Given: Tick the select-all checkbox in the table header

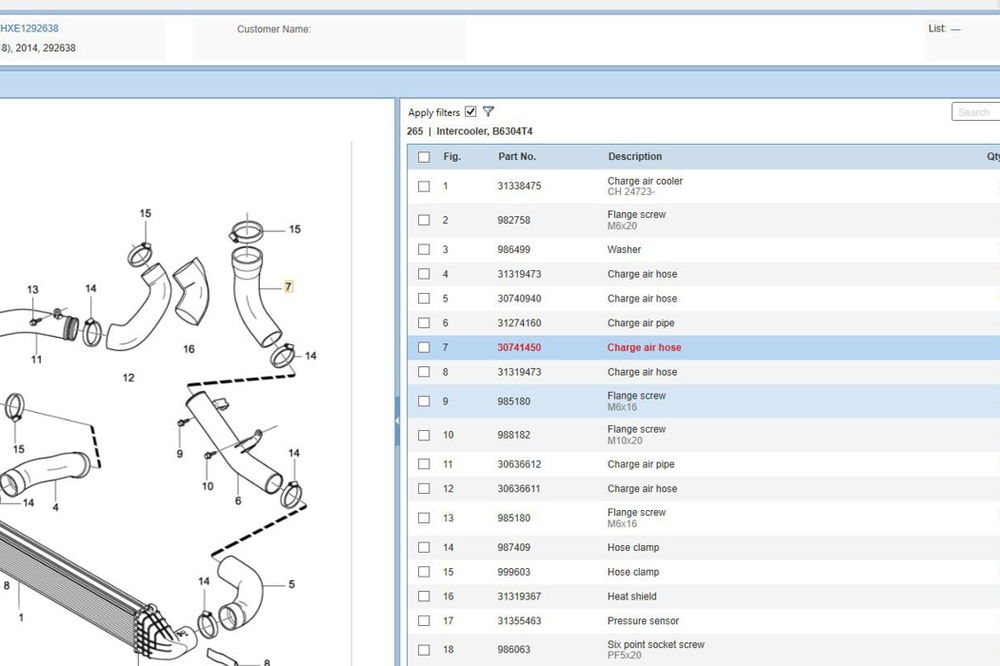Looking at the screenshot, I should (424, 157).
